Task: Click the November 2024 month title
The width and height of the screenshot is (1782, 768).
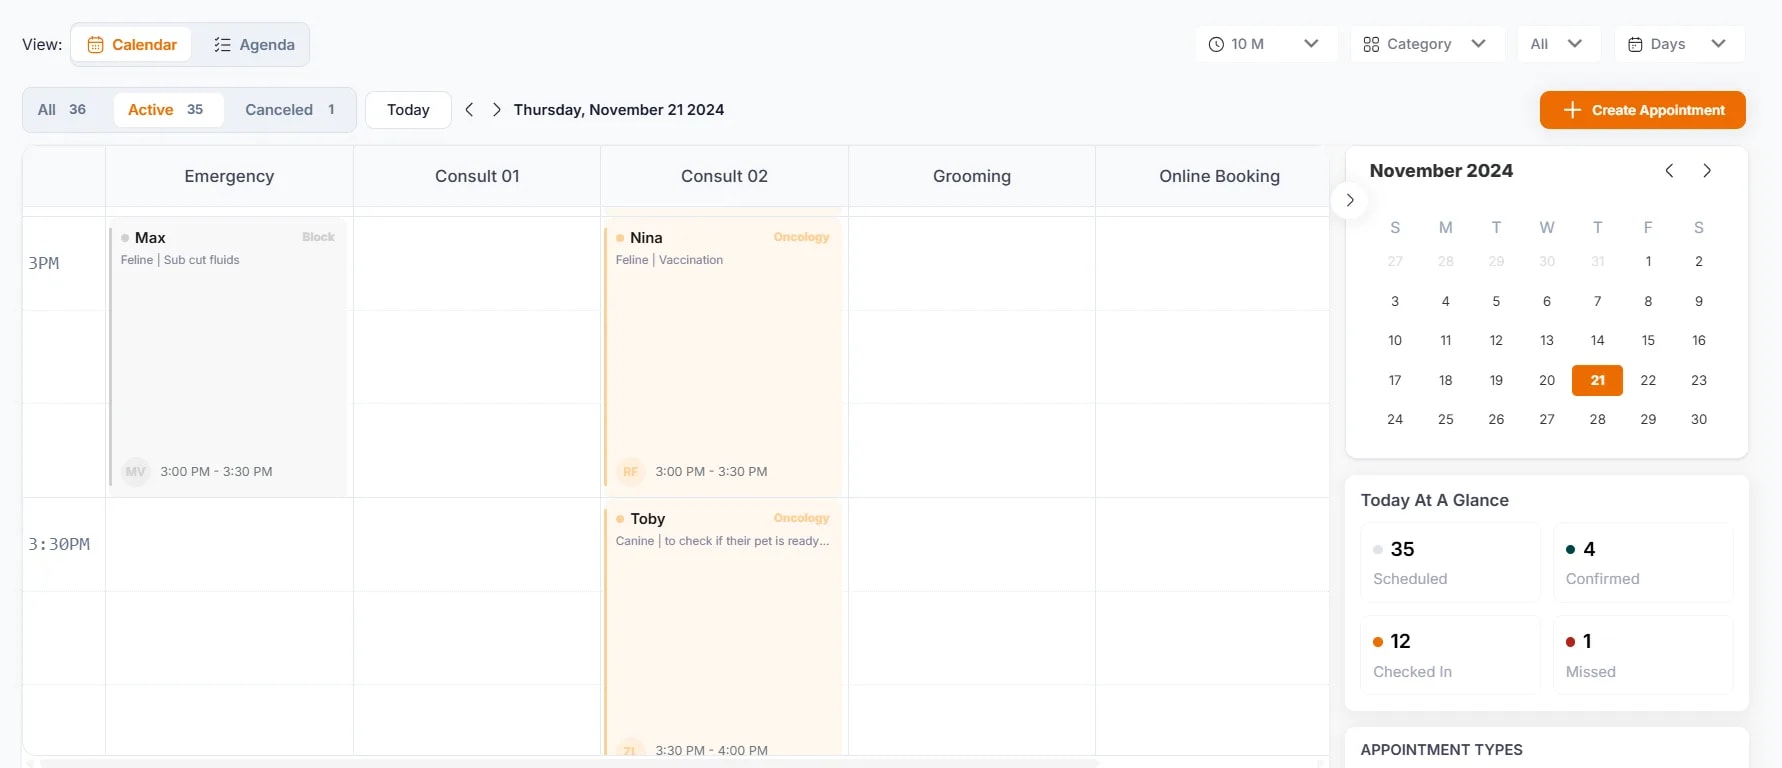Action: pyautogui.click(x=1441, y=171)
